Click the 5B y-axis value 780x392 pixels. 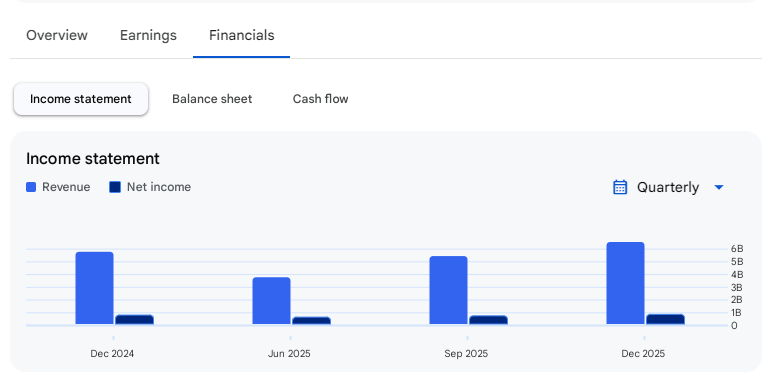[x=737, y=262]
